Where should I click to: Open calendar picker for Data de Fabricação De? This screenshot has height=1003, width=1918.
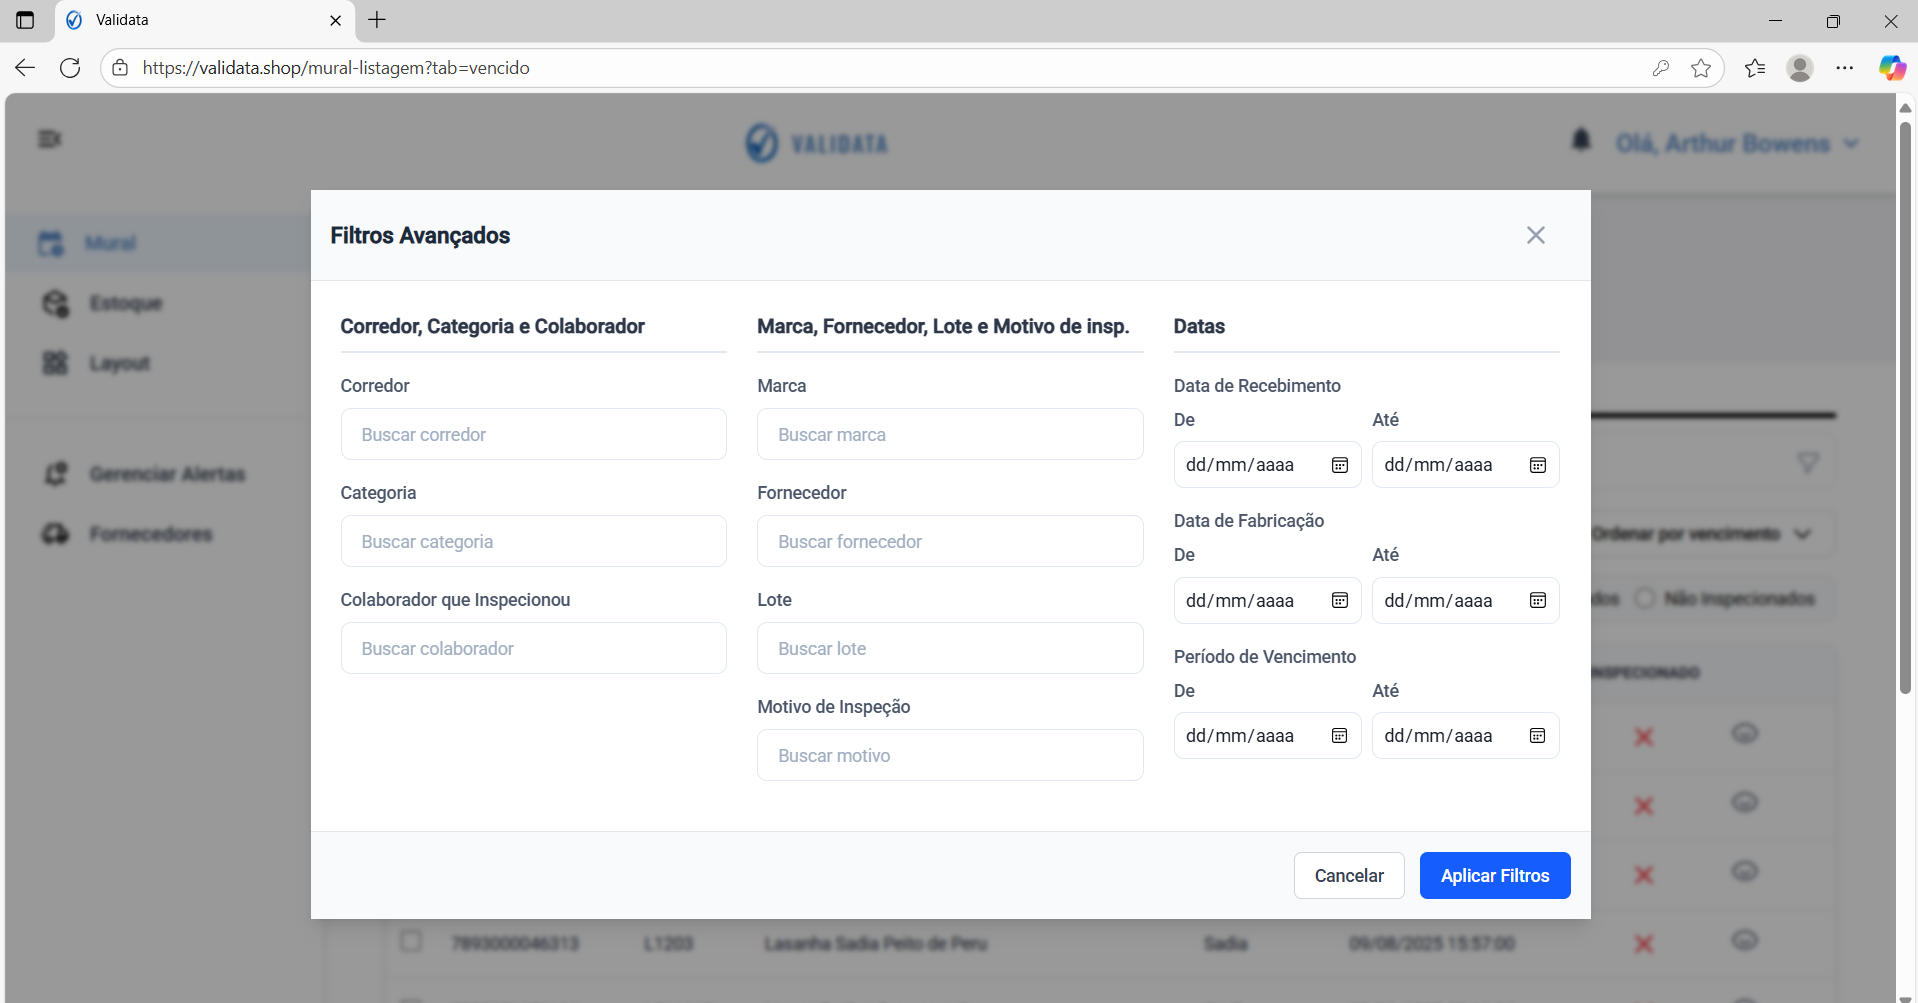(x=1339, y=600)
